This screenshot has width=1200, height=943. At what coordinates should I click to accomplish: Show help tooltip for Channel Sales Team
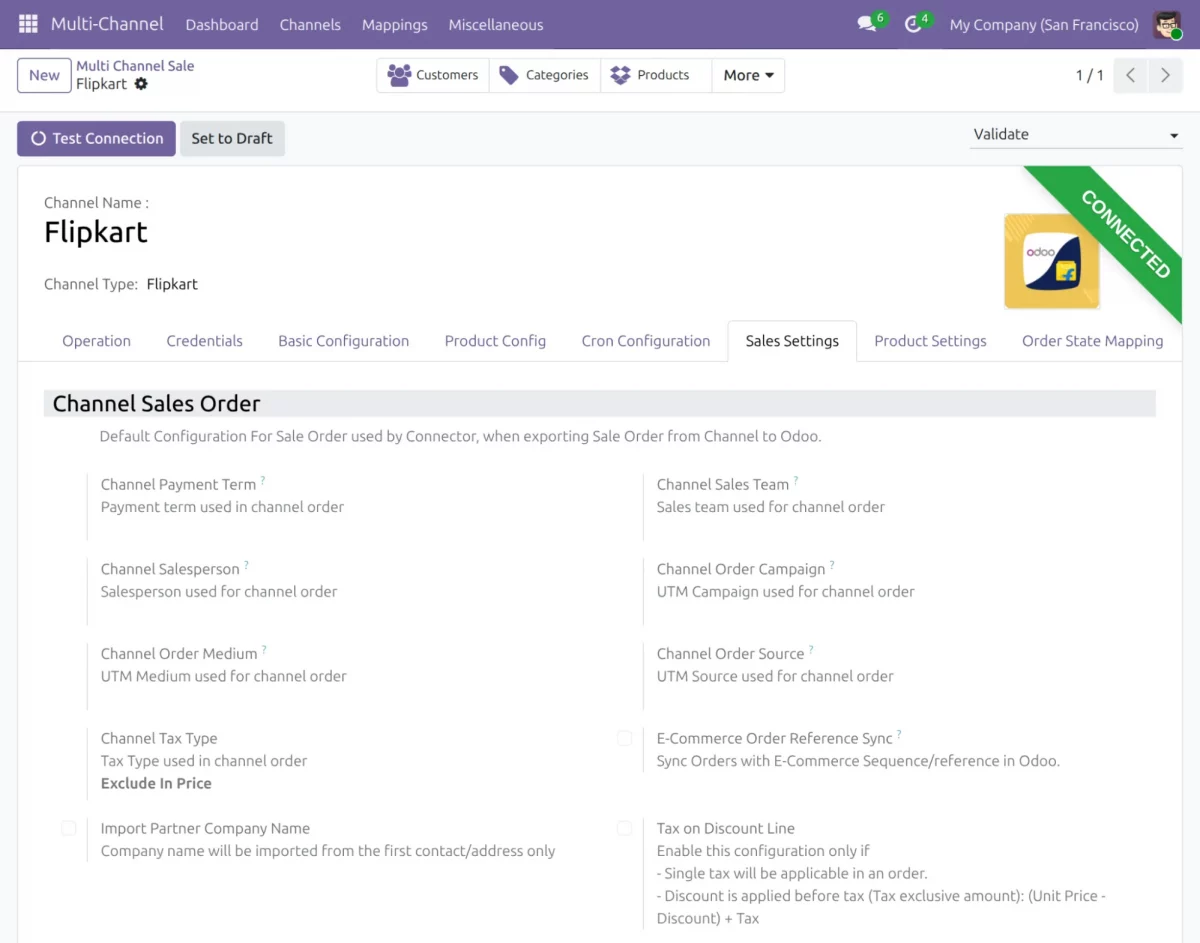click(796, 481)
